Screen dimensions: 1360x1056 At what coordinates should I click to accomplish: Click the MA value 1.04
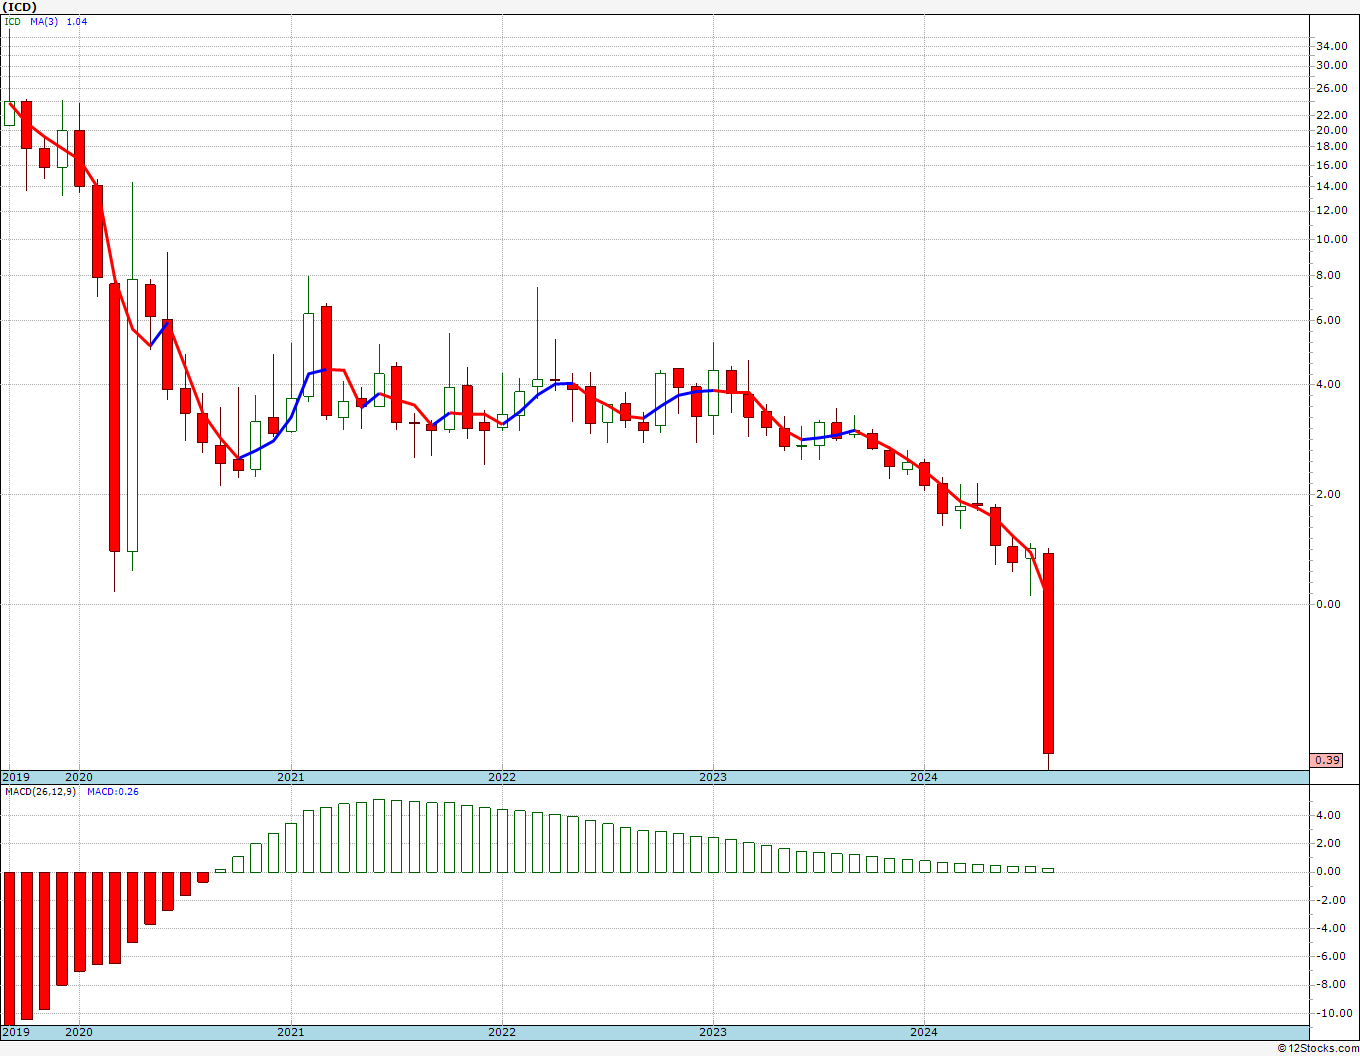[x=77, y=21]
